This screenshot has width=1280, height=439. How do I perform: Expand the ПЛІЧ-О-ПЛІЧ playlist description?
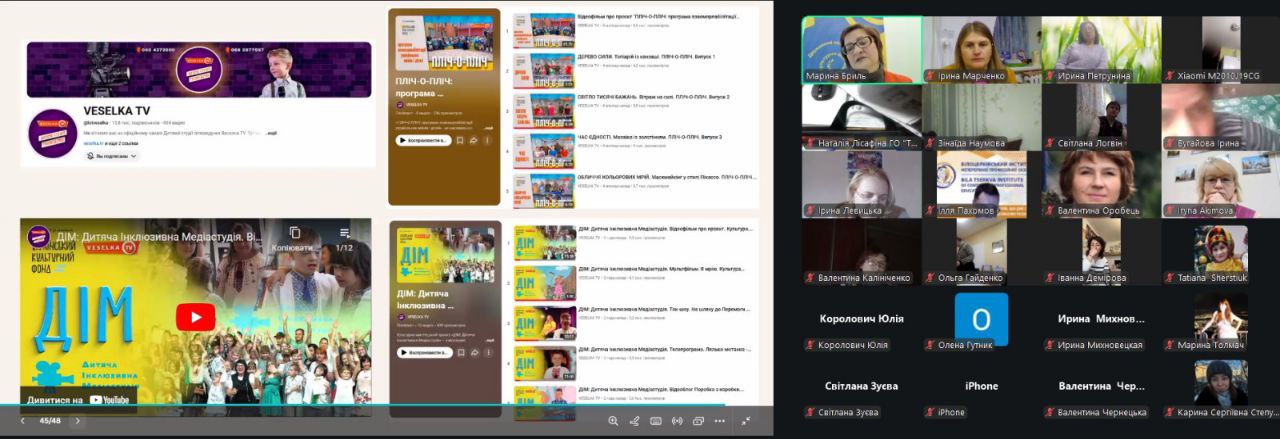pos(488,128)
